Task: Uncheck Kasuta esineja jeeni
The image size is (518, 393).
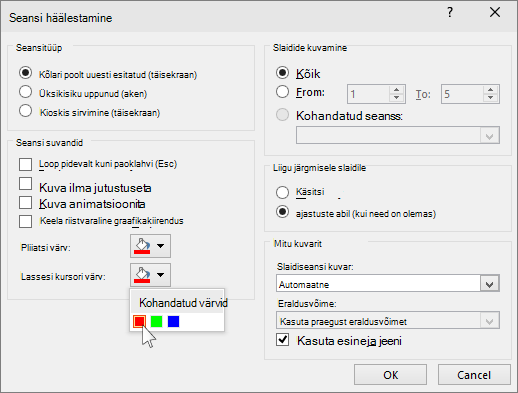Action: point(282,340)
